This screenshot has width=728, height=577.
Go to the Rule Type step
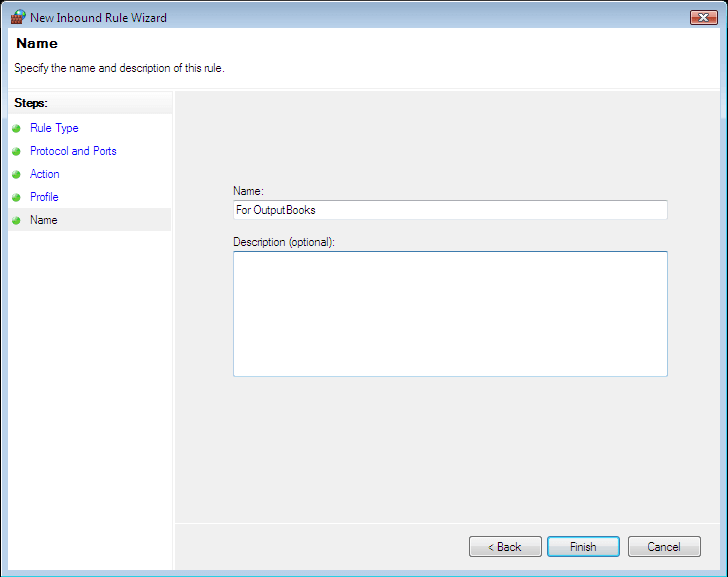pos(54,128)
